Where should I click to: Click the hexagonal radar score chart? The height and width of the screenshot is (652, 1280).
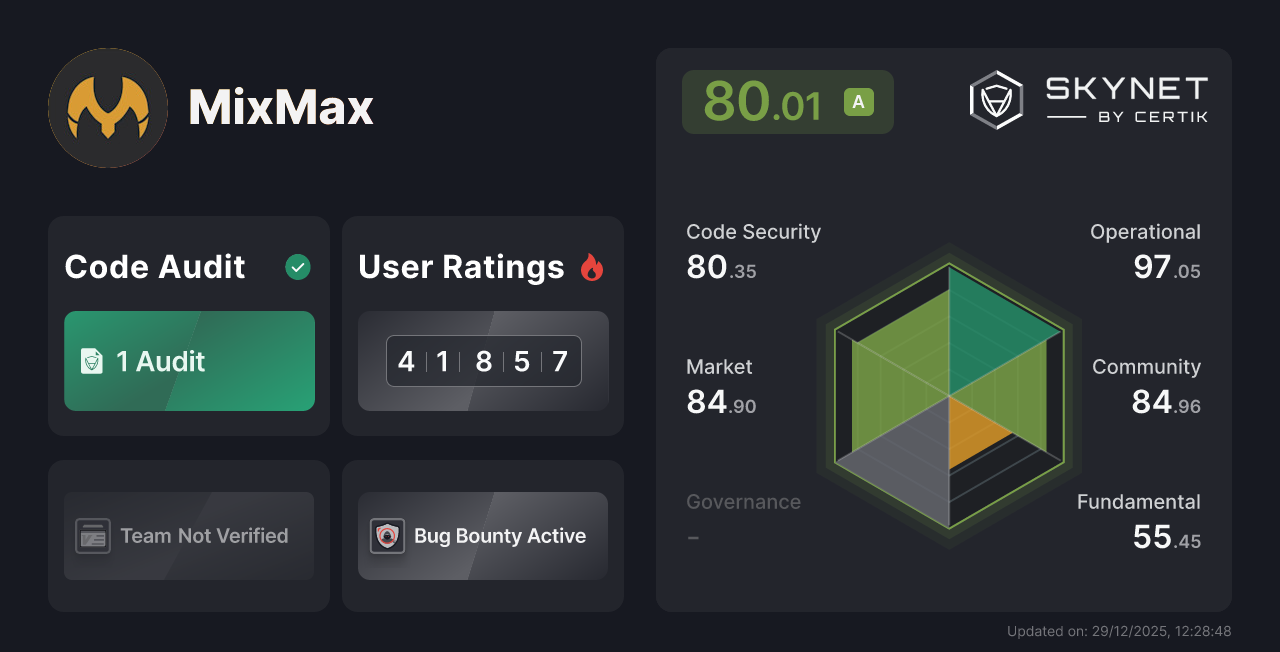[x=950, y=398]
